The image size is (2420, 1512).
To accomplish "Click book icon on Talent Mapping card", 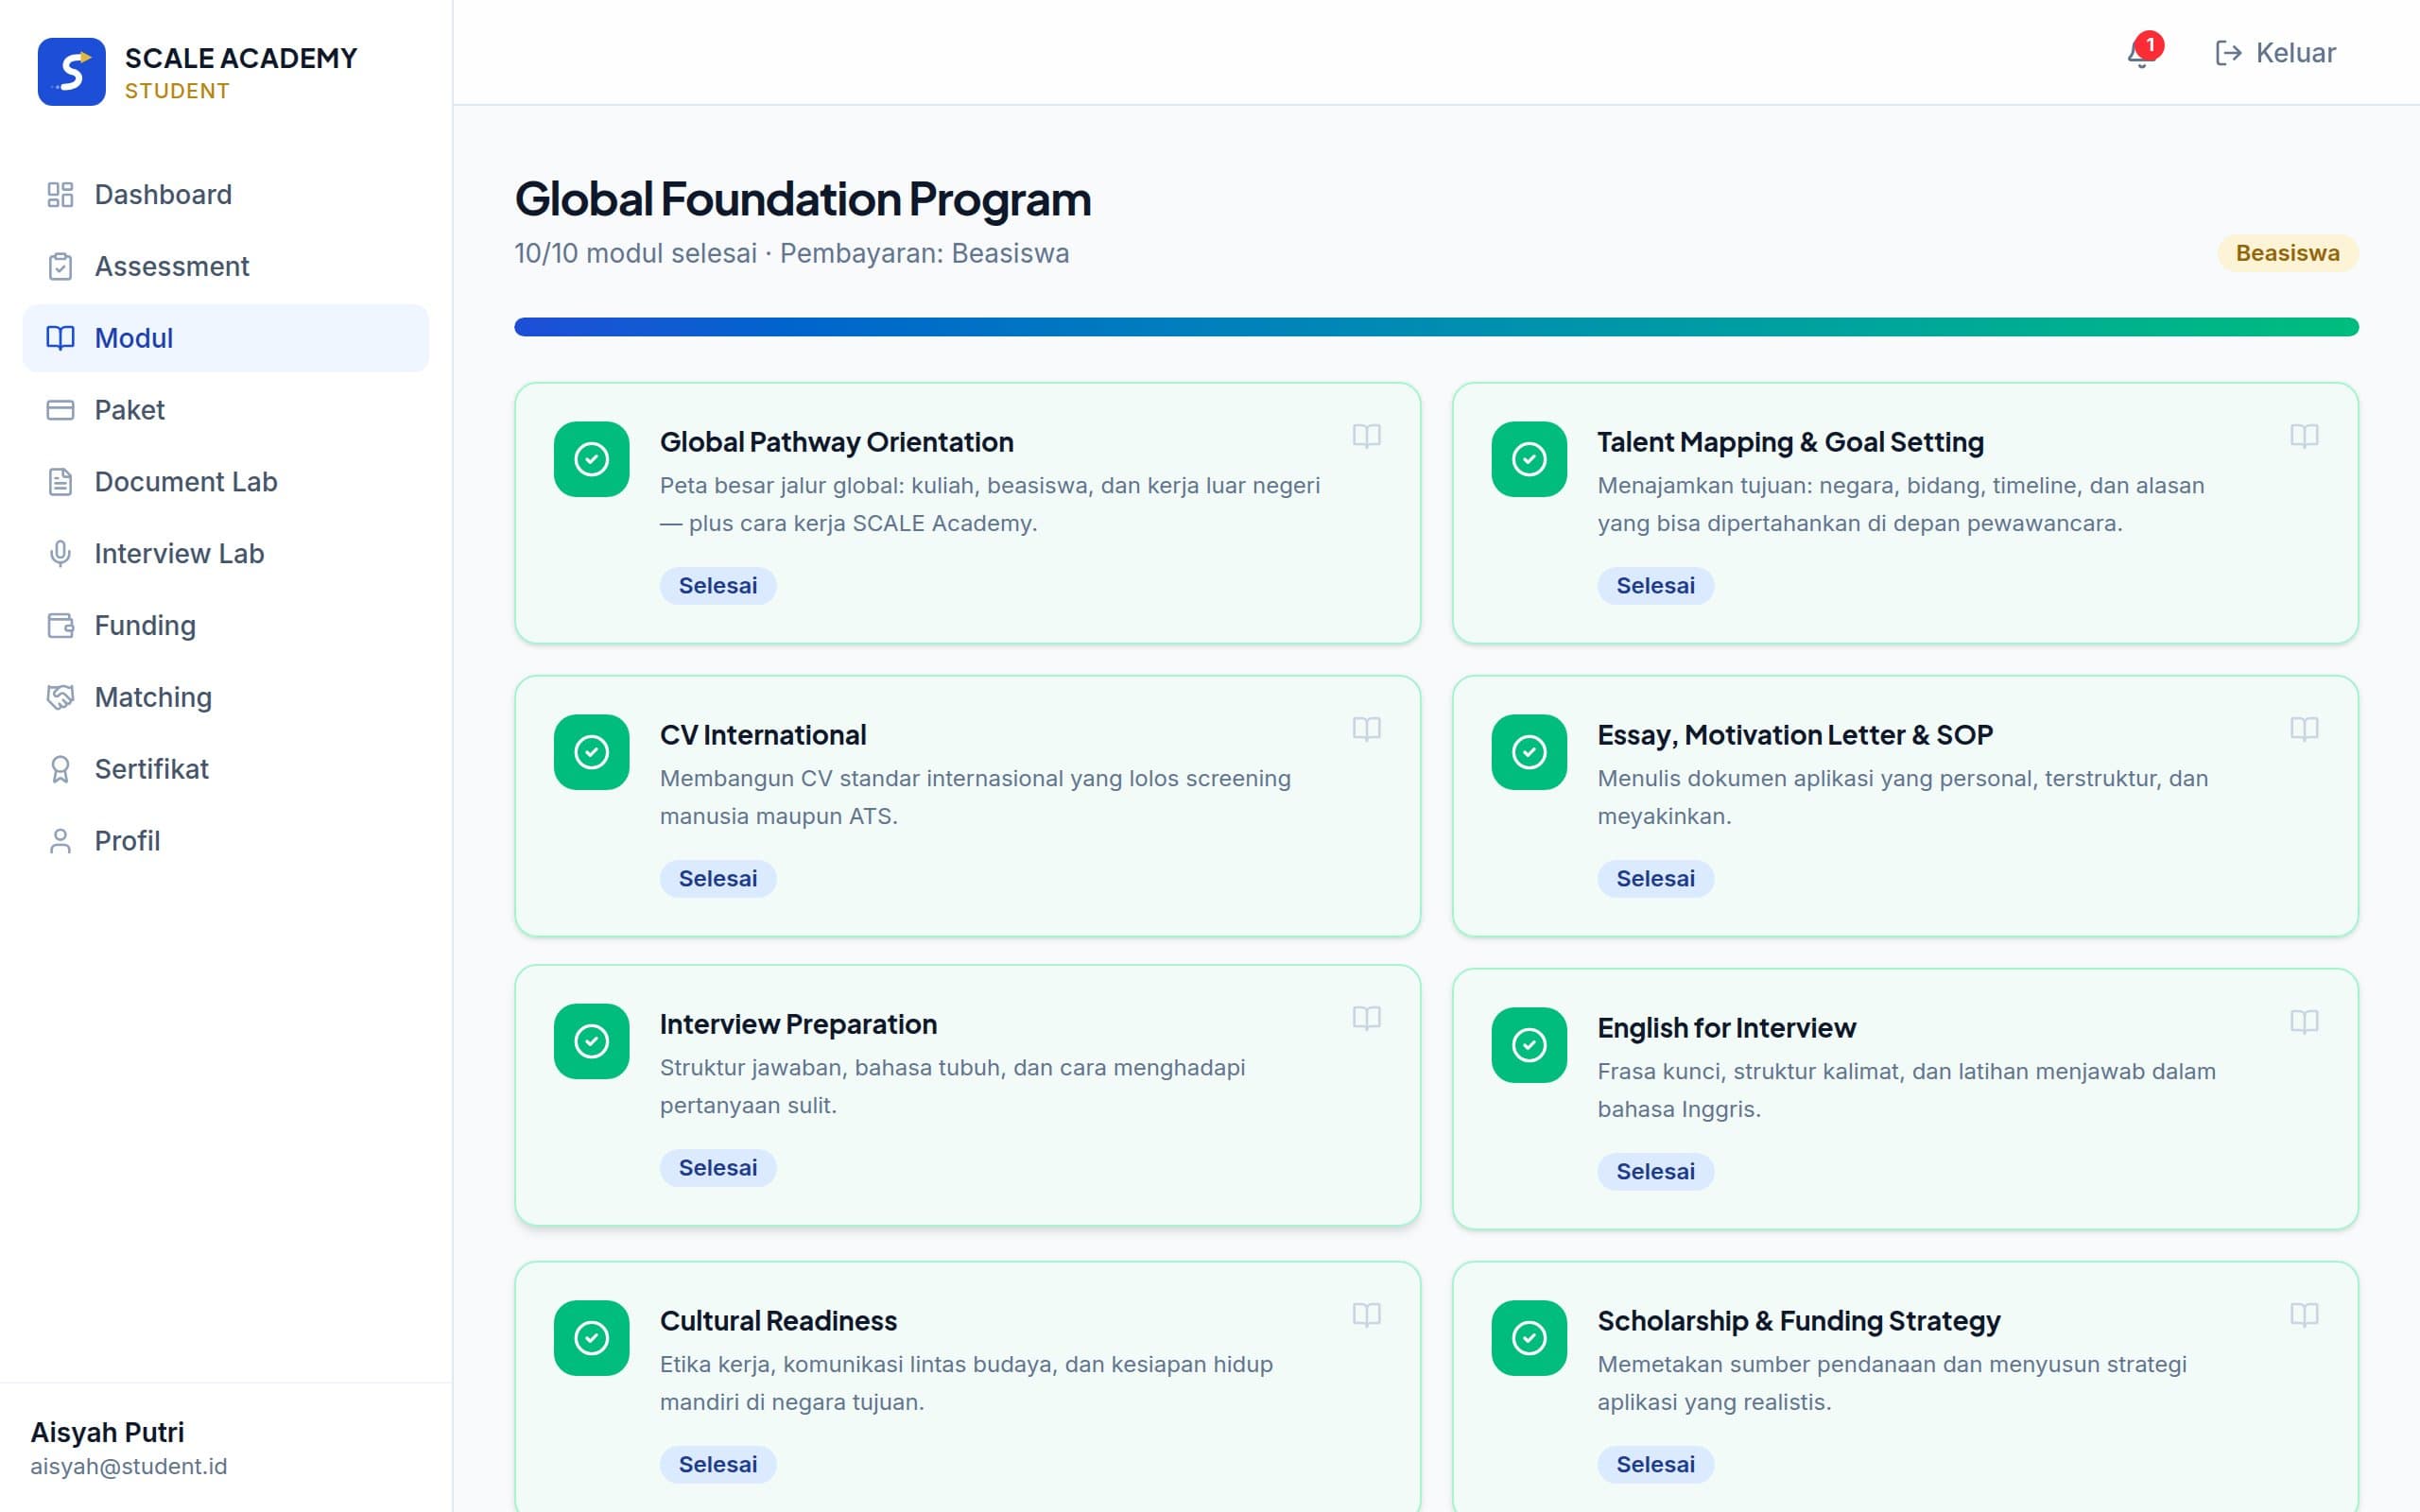I will tap(2304, 436).
